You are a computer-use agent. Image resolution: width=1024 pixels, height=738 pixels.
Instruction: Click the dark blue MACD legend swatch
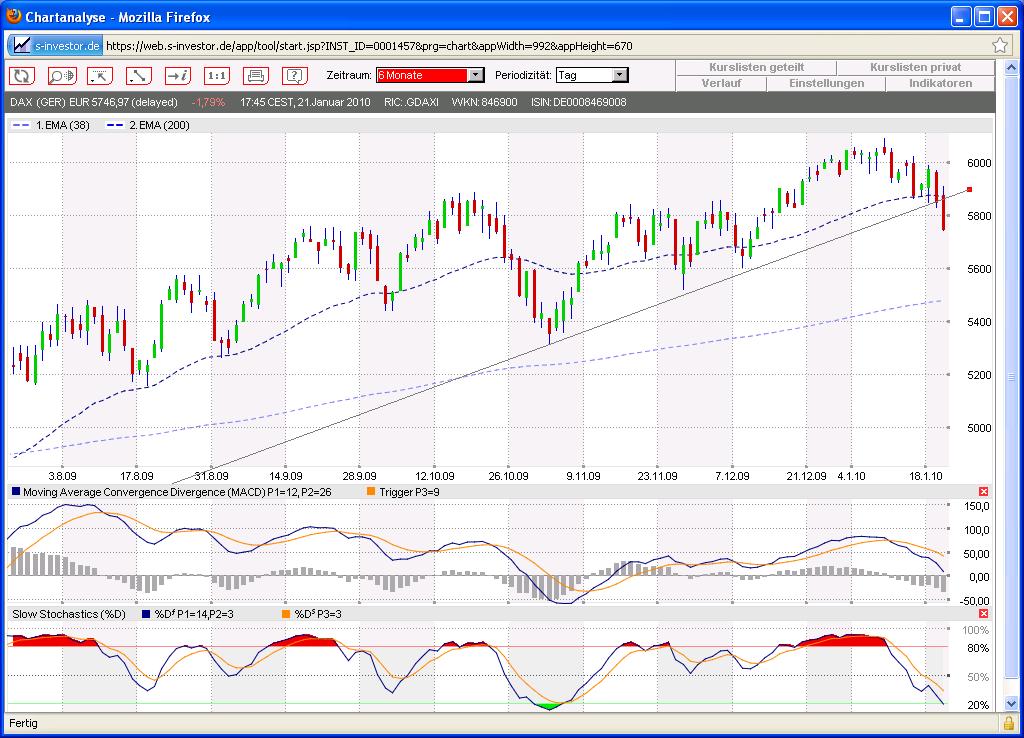point(16,491)
